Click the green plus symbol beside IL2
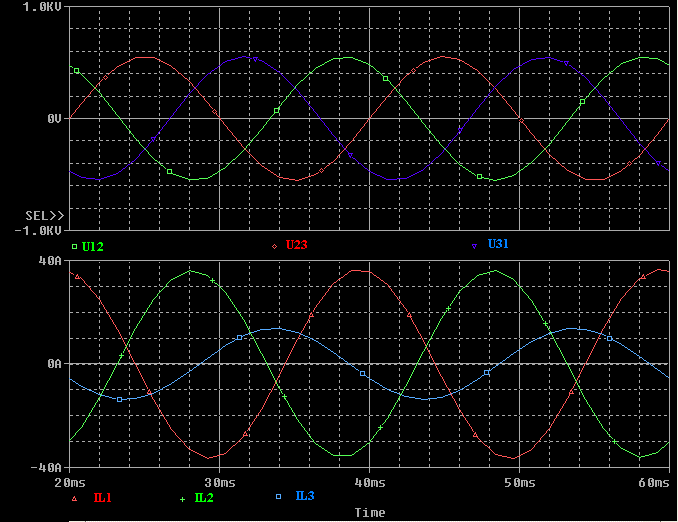 pyautogui.click(x=182, y=500)
